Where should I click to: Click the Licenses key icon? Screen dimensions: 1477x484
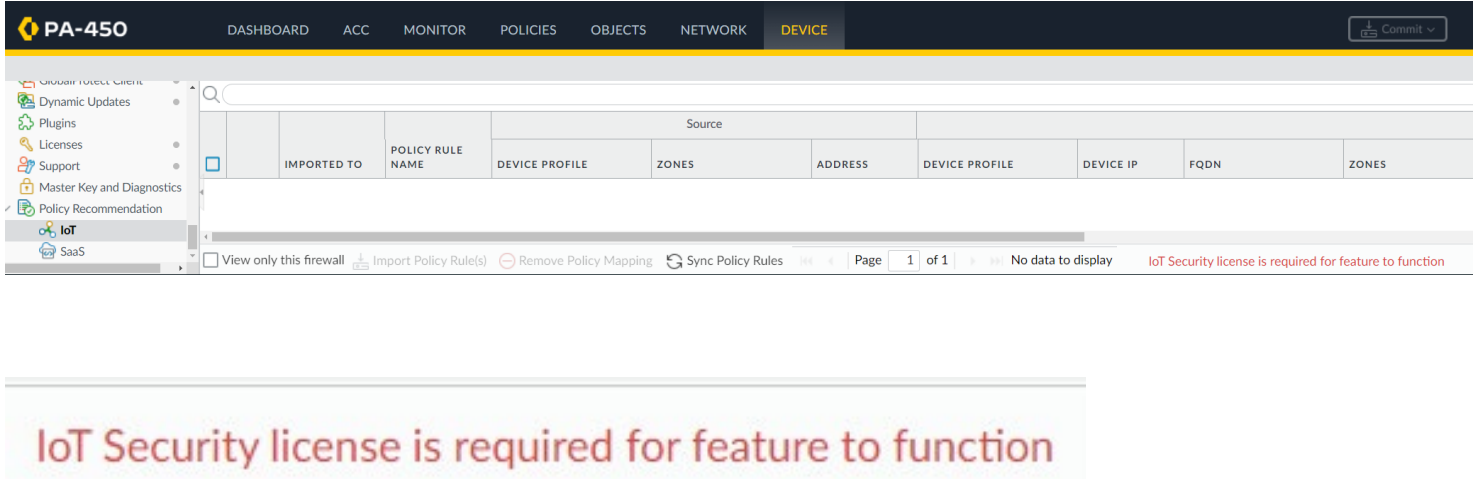point(26,145)
